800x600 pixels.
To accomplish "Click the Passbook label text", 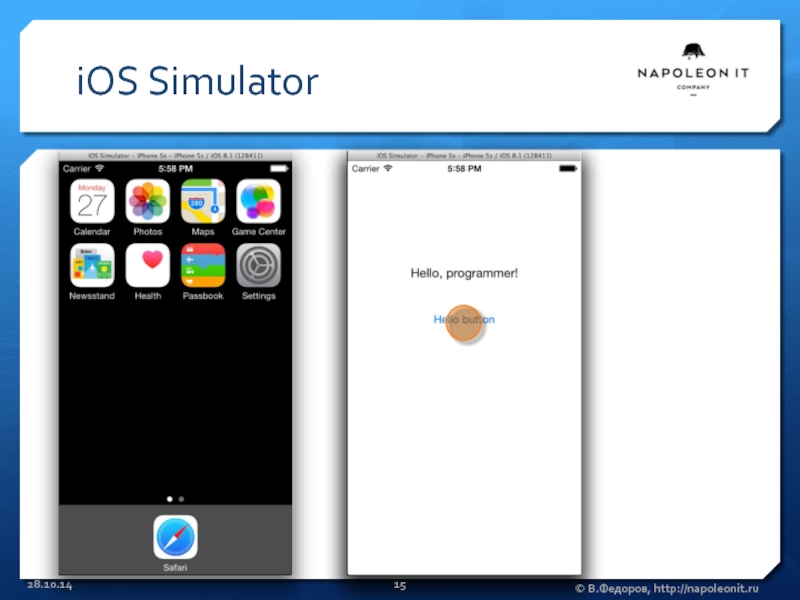I will tap(203, 296).
